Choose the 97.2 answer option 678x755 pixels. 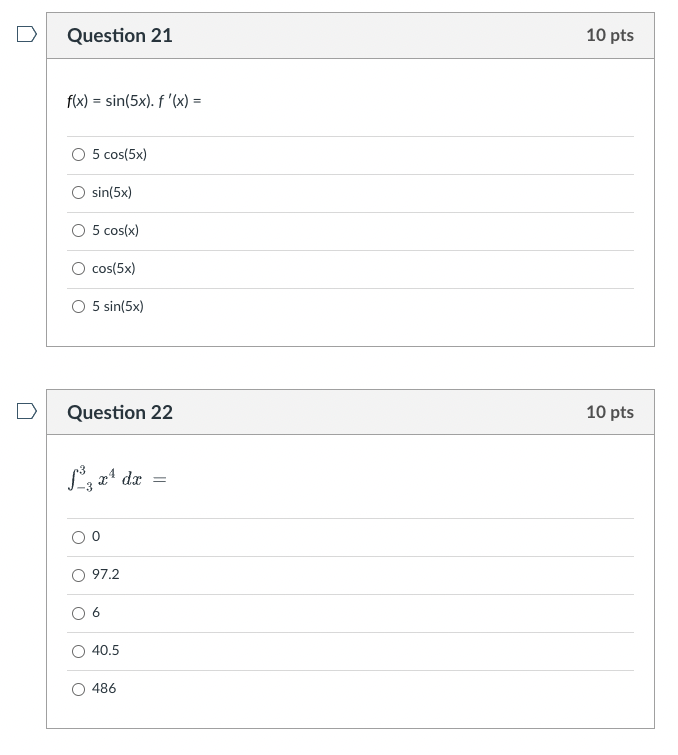click(x=78, y=575)
